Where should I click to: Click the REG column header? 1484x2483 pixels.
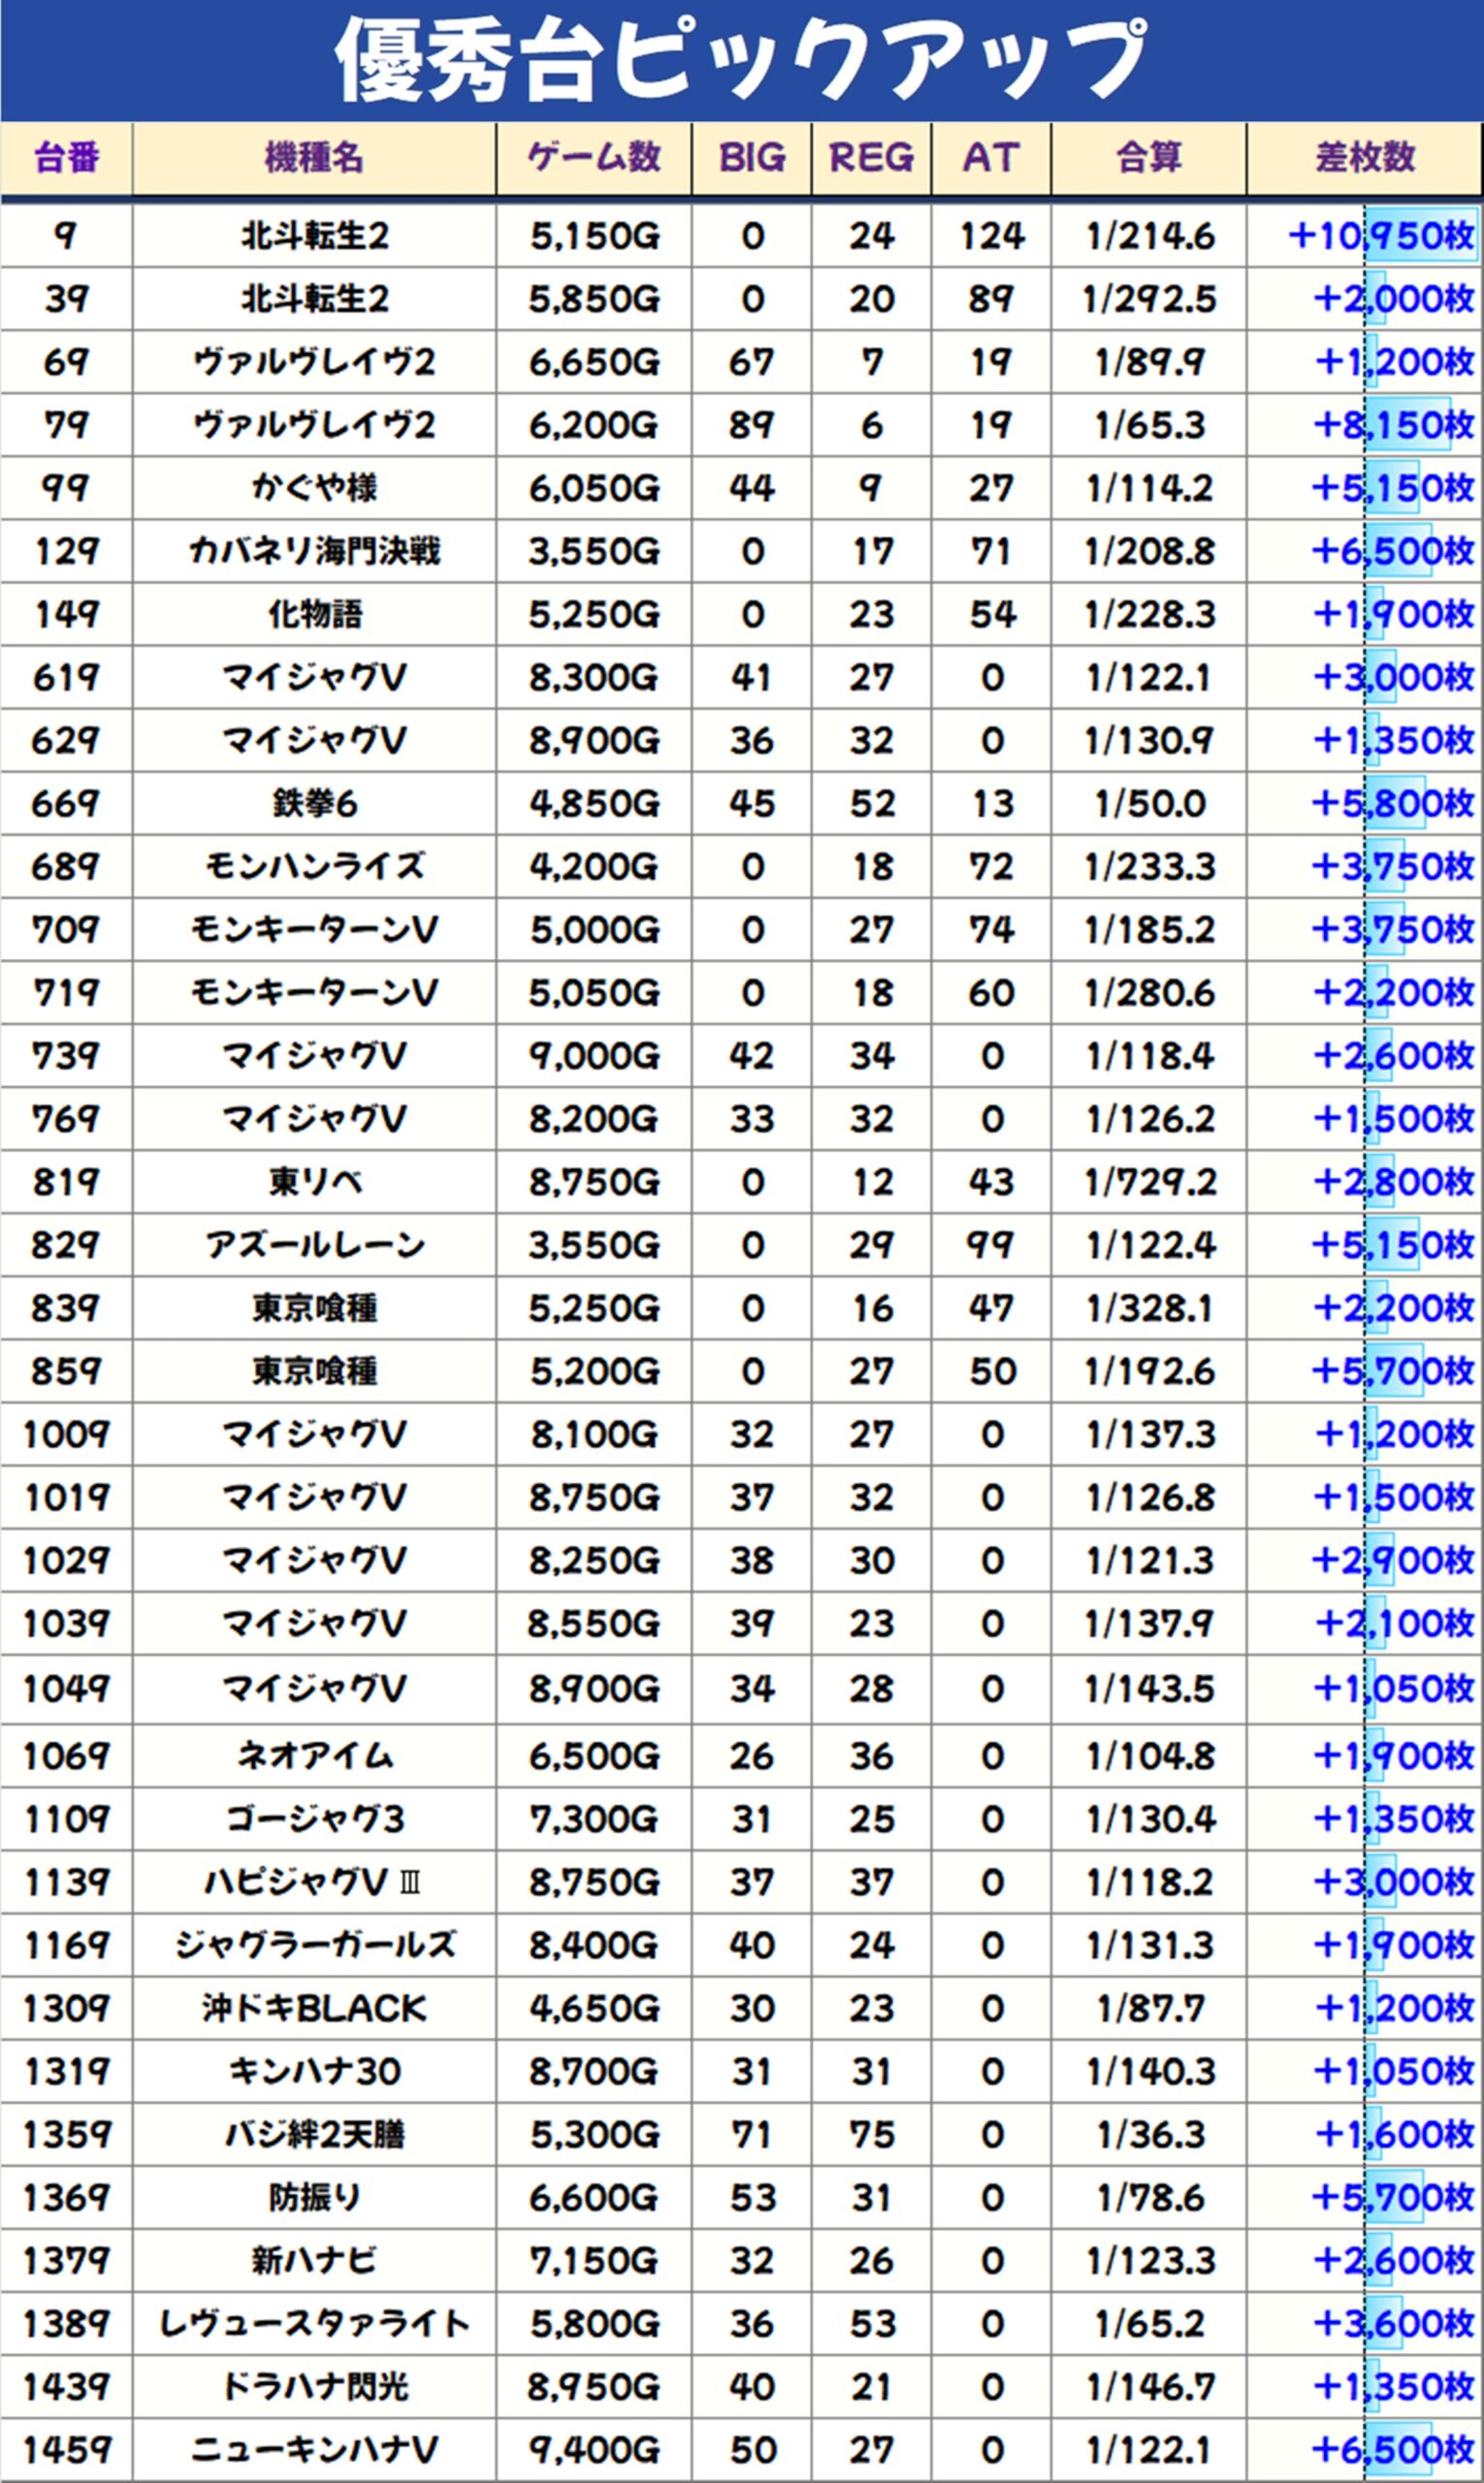pos(870,158)
